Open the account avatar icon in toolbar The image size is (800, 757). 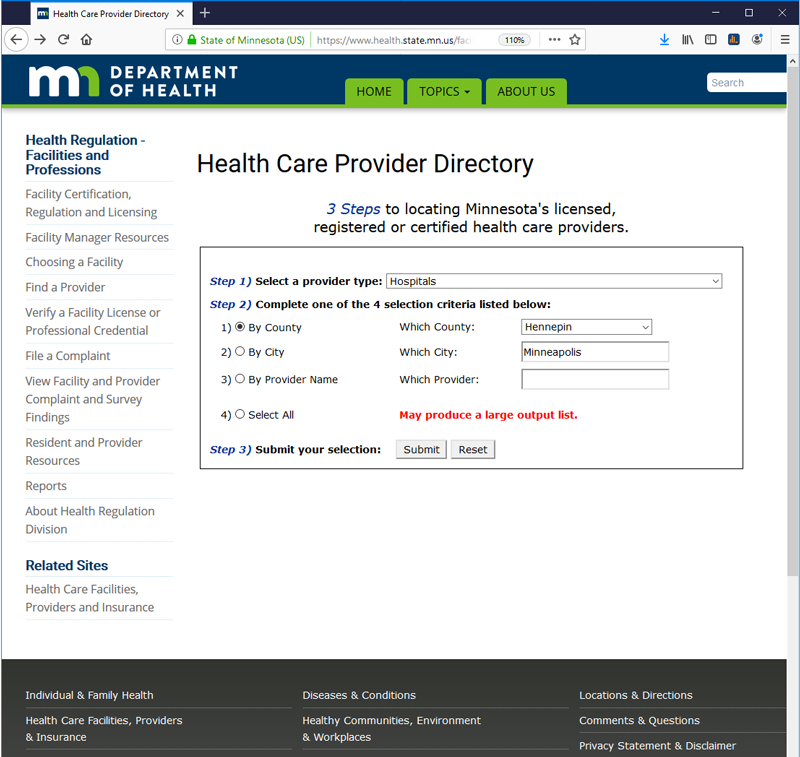[x=757, y=40]
